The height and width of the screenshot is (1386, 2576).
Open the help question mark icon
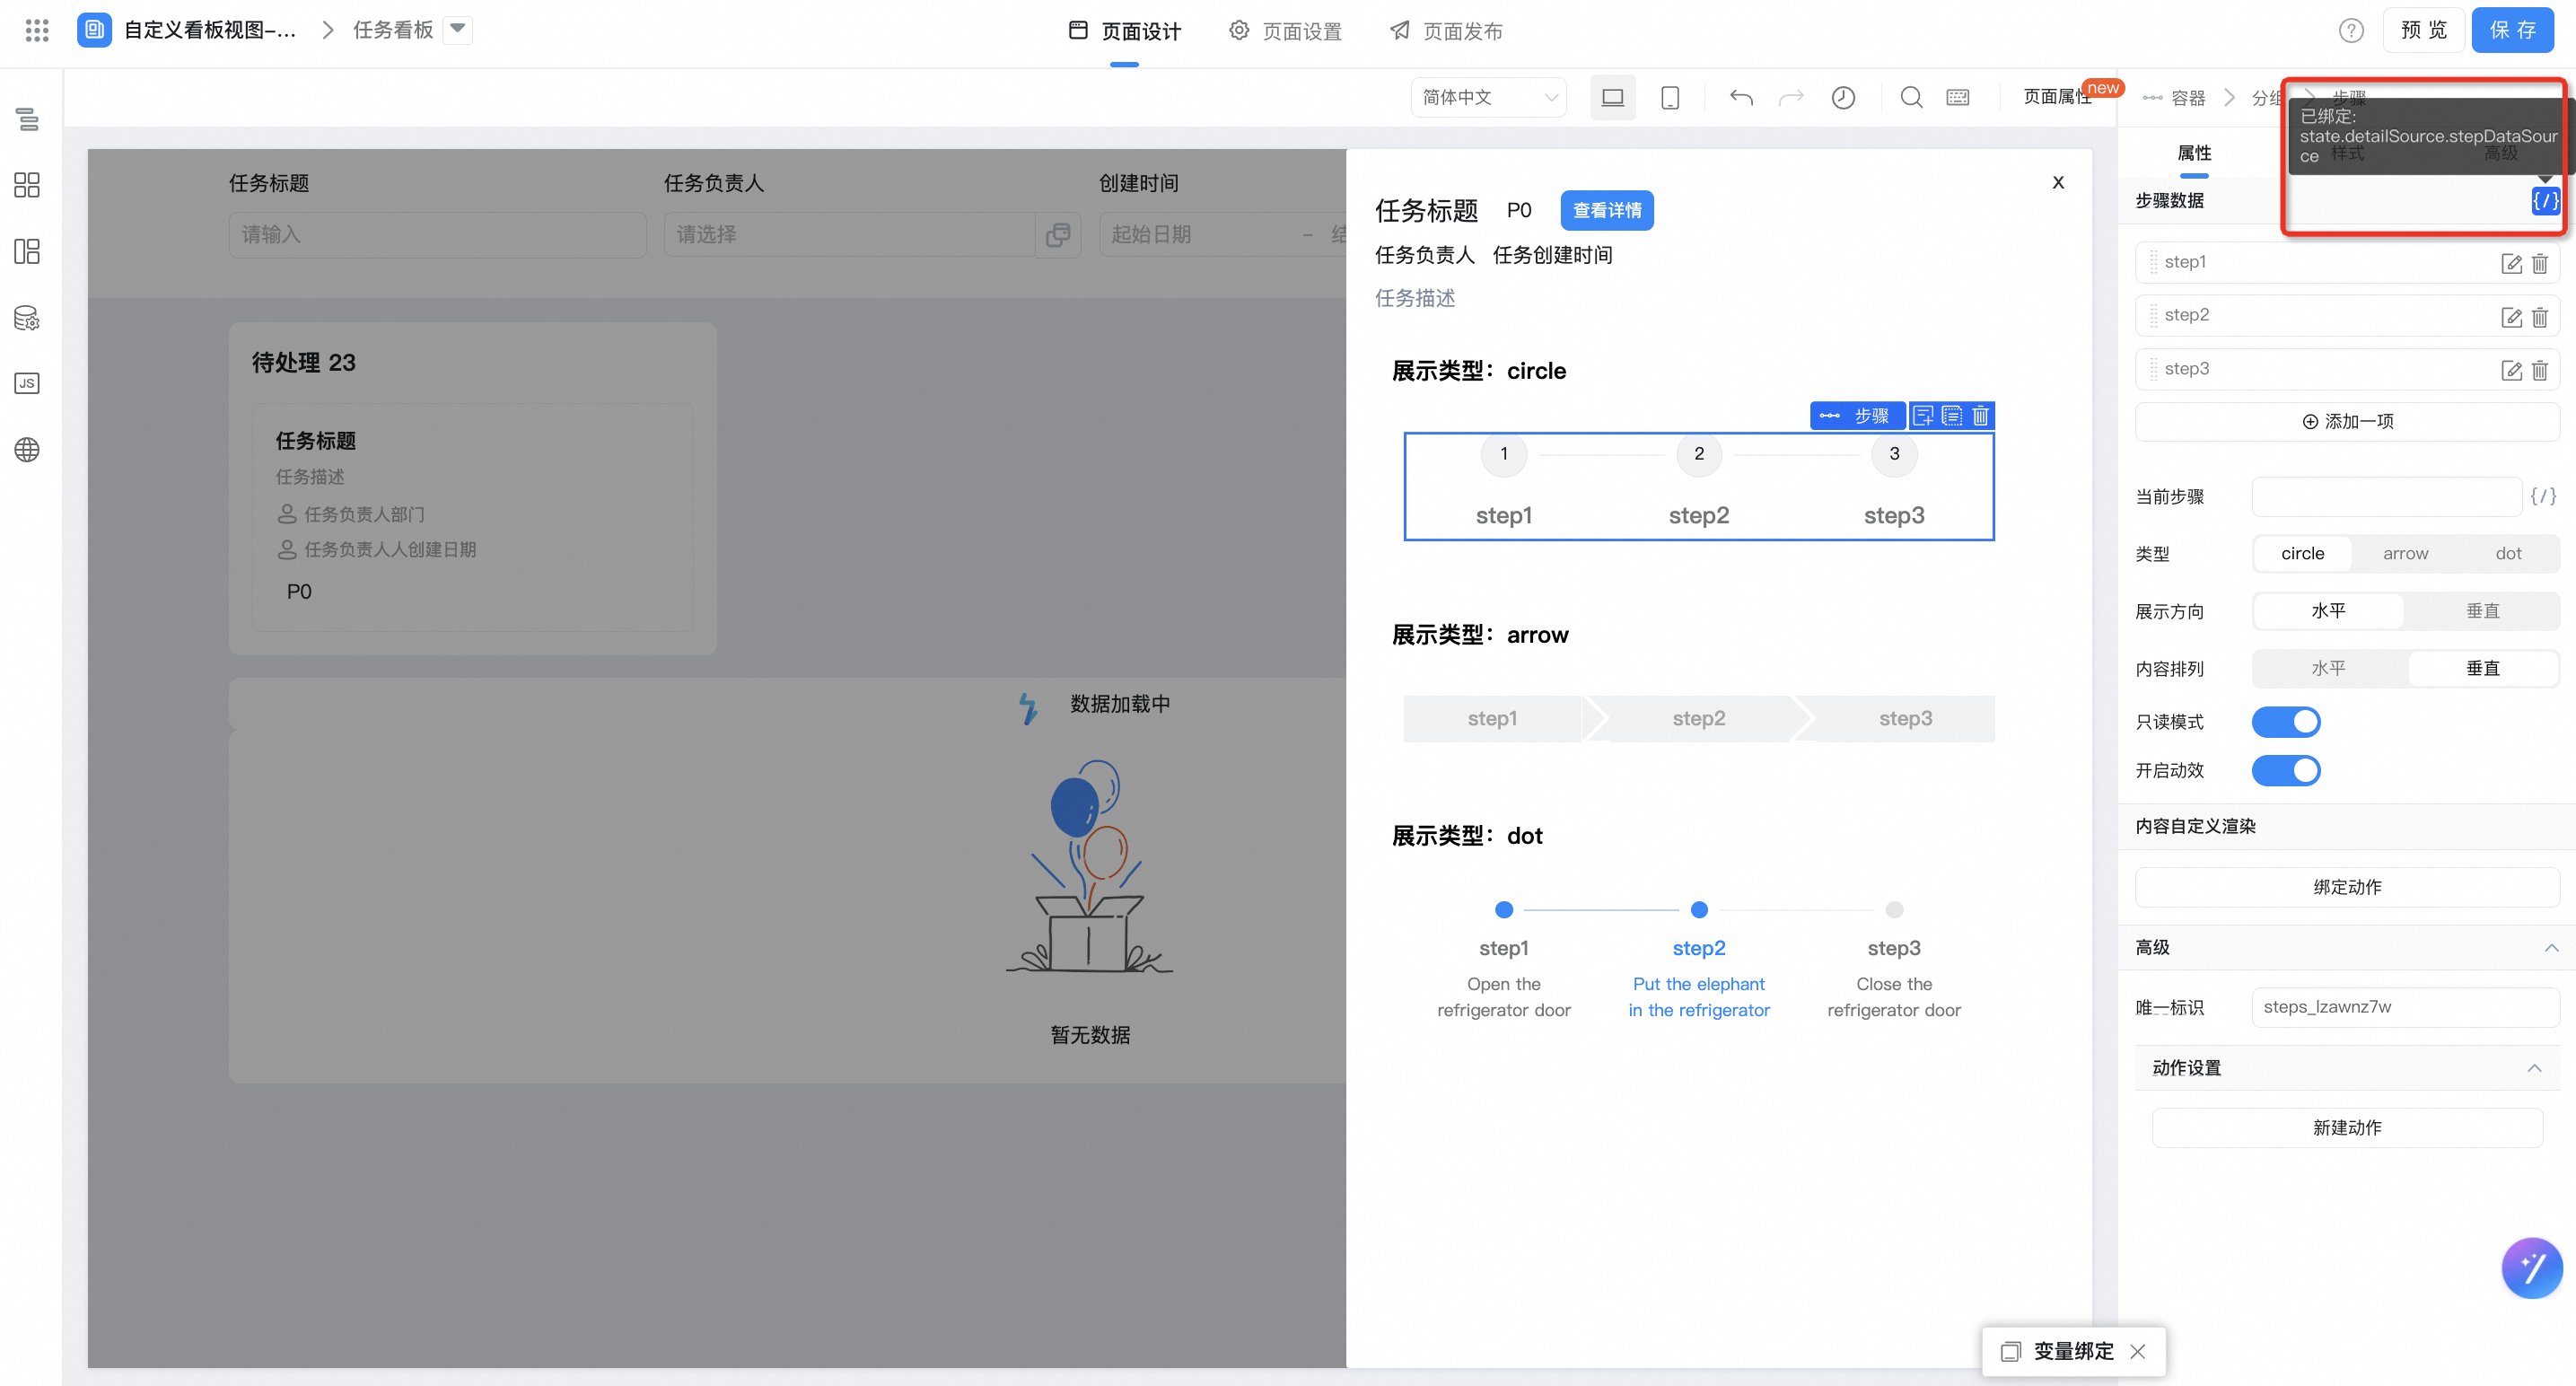click(x=2351, y=31)
